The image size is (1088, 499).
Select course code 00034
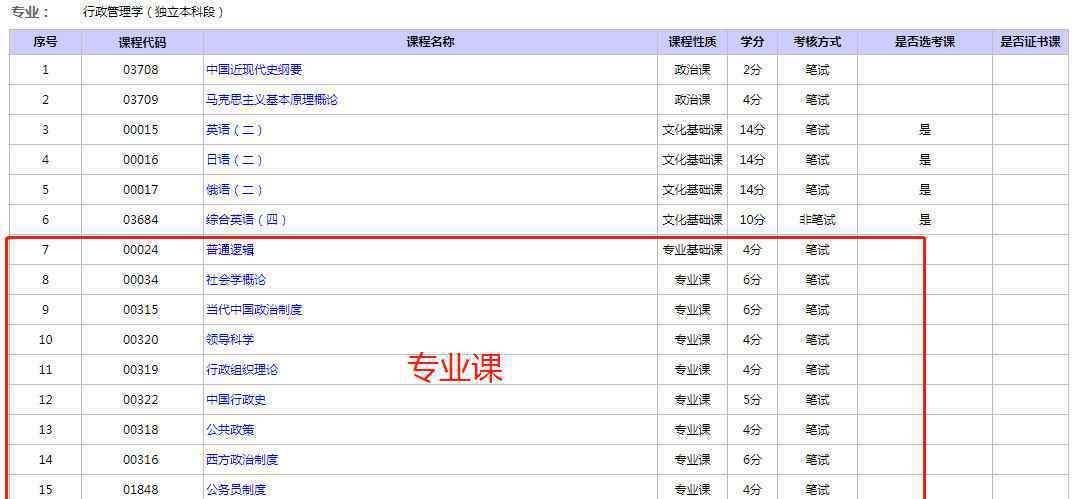click(141, 280)
